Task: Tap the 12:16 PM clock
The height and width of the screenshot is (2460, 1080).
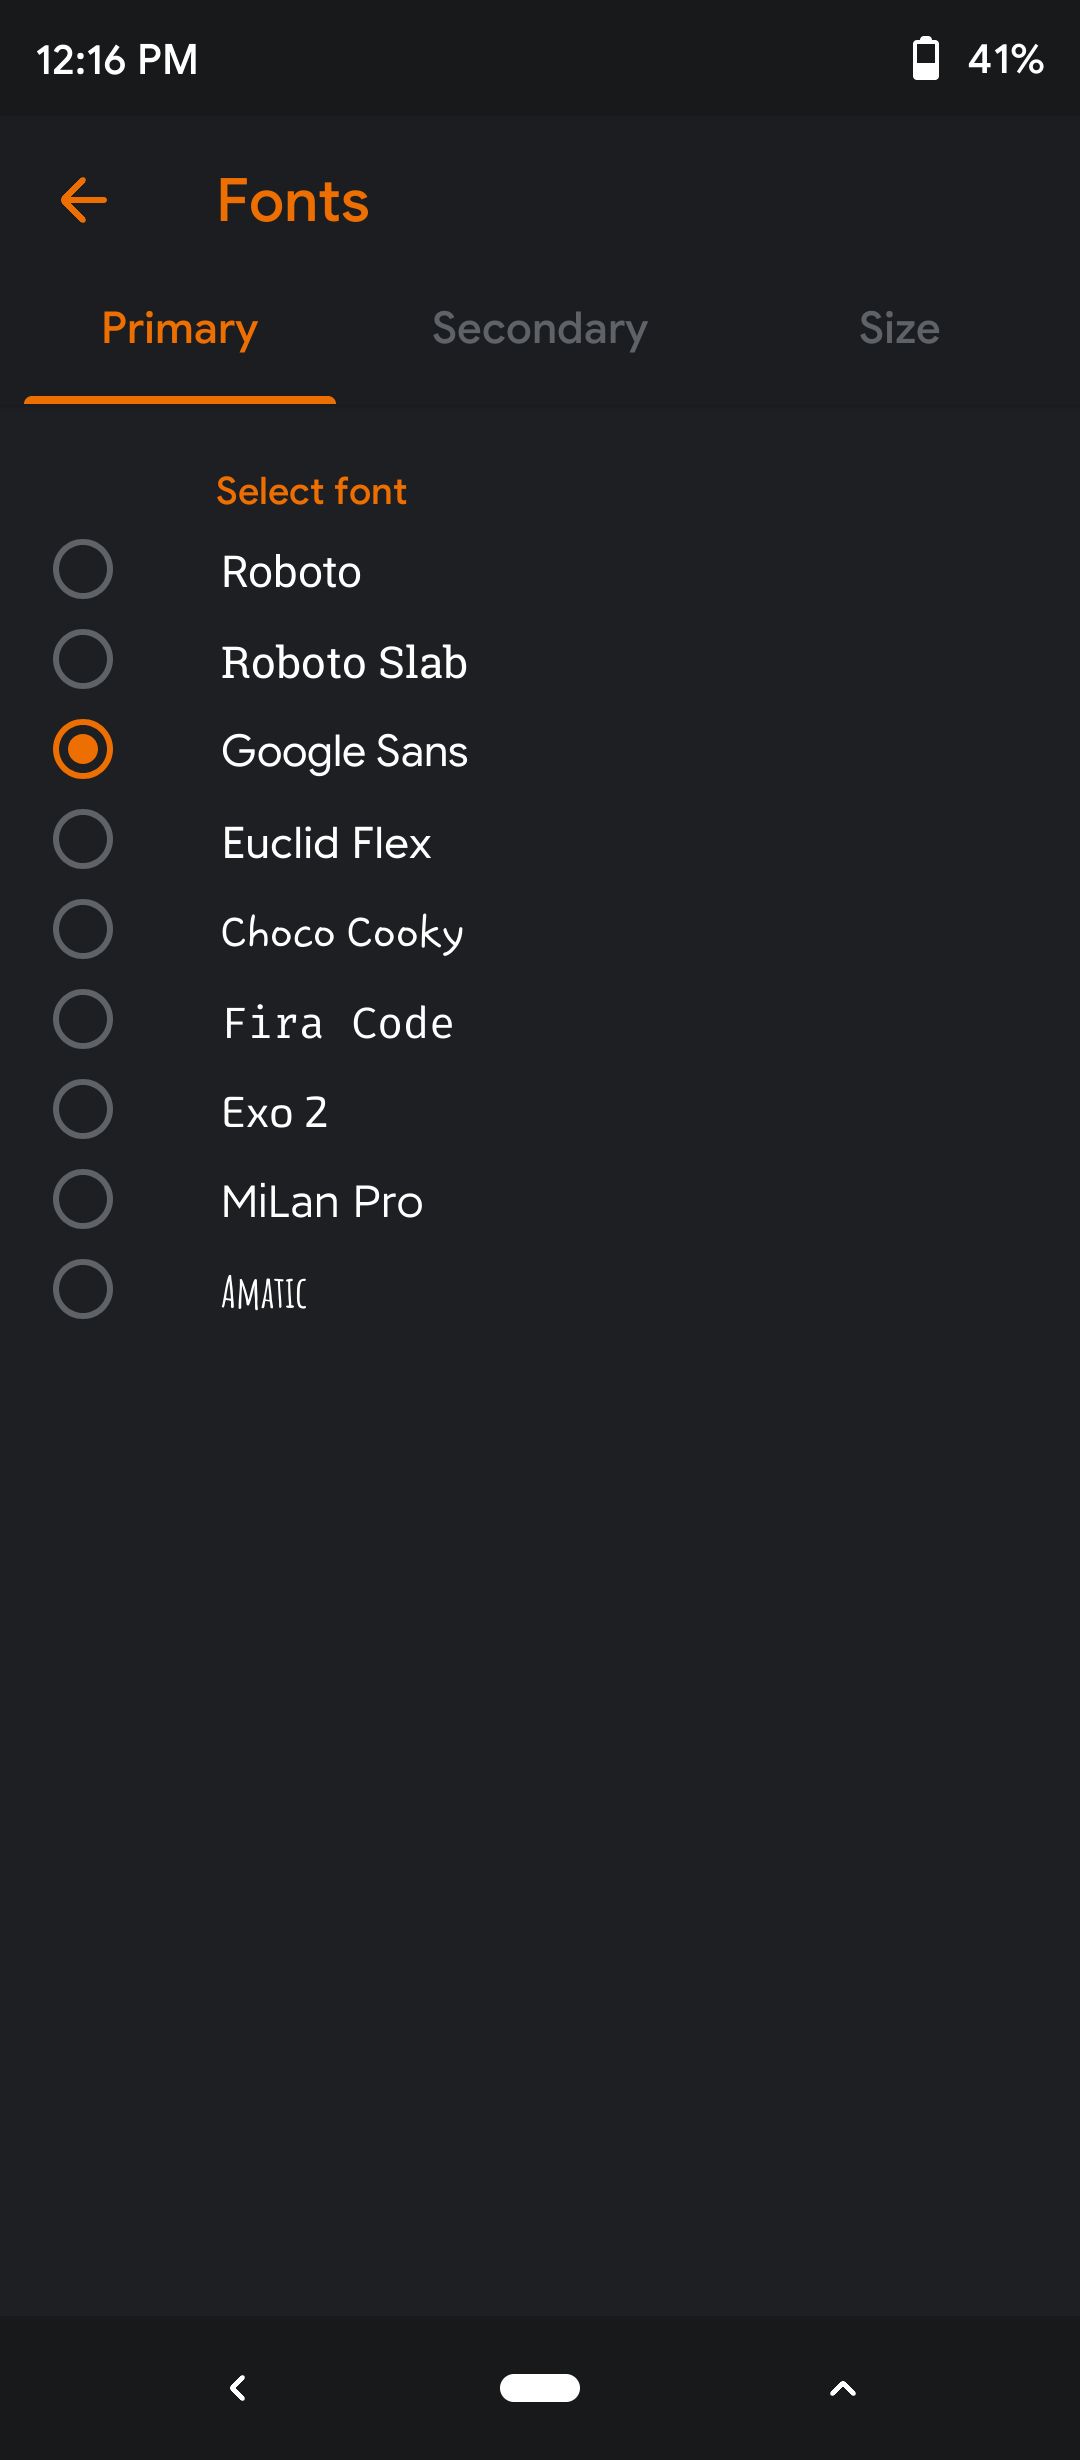Action: 117,59
